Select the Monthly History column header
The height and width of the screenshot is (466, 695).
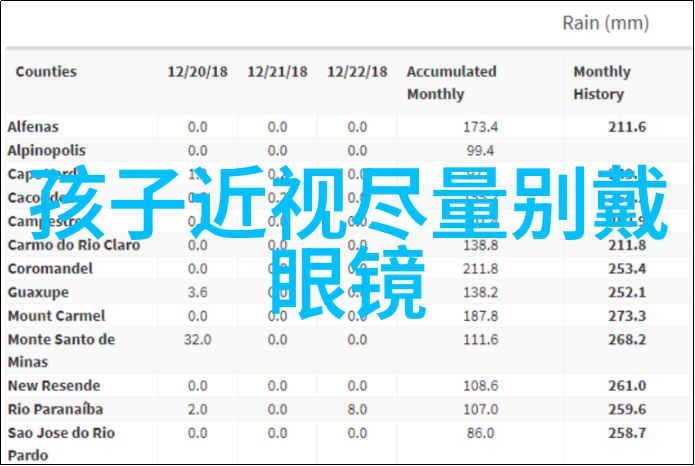[x=602, y=83]
